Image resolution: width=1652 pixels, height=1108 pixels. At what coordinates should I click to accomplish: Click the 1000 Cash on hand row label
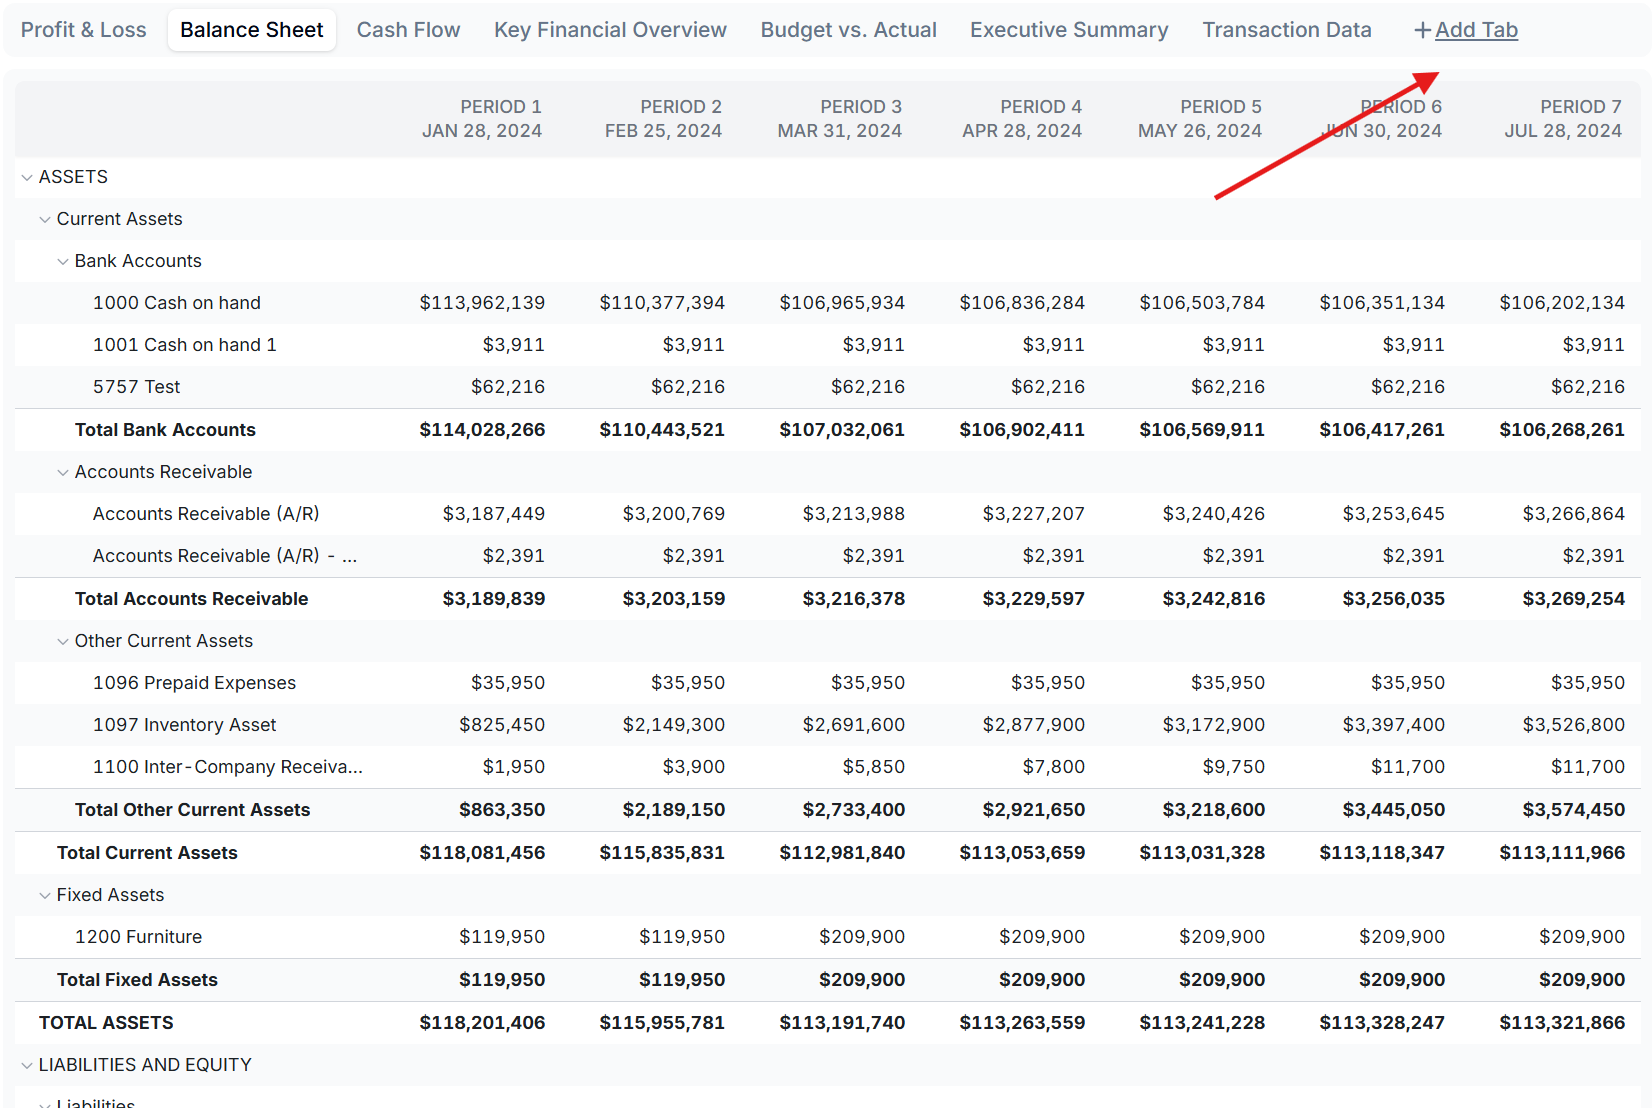(177, 303)
